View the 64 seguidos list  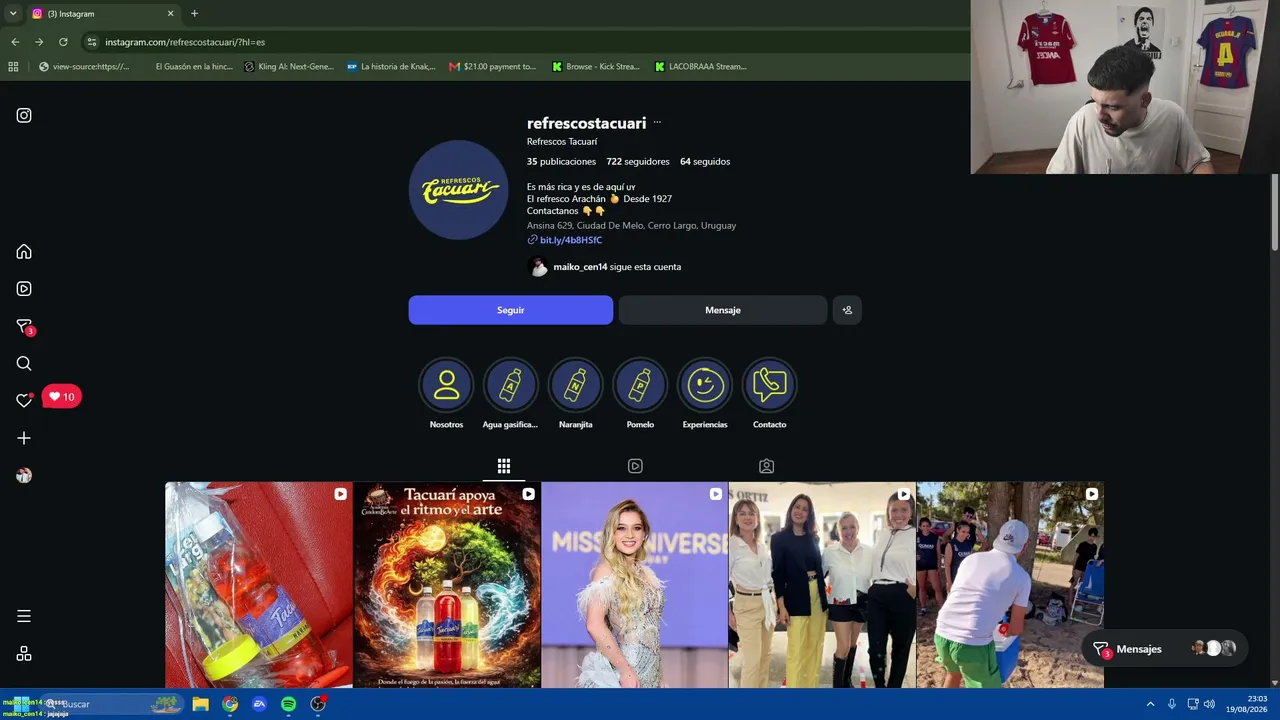pyautogui.click(x=705, y=162)
